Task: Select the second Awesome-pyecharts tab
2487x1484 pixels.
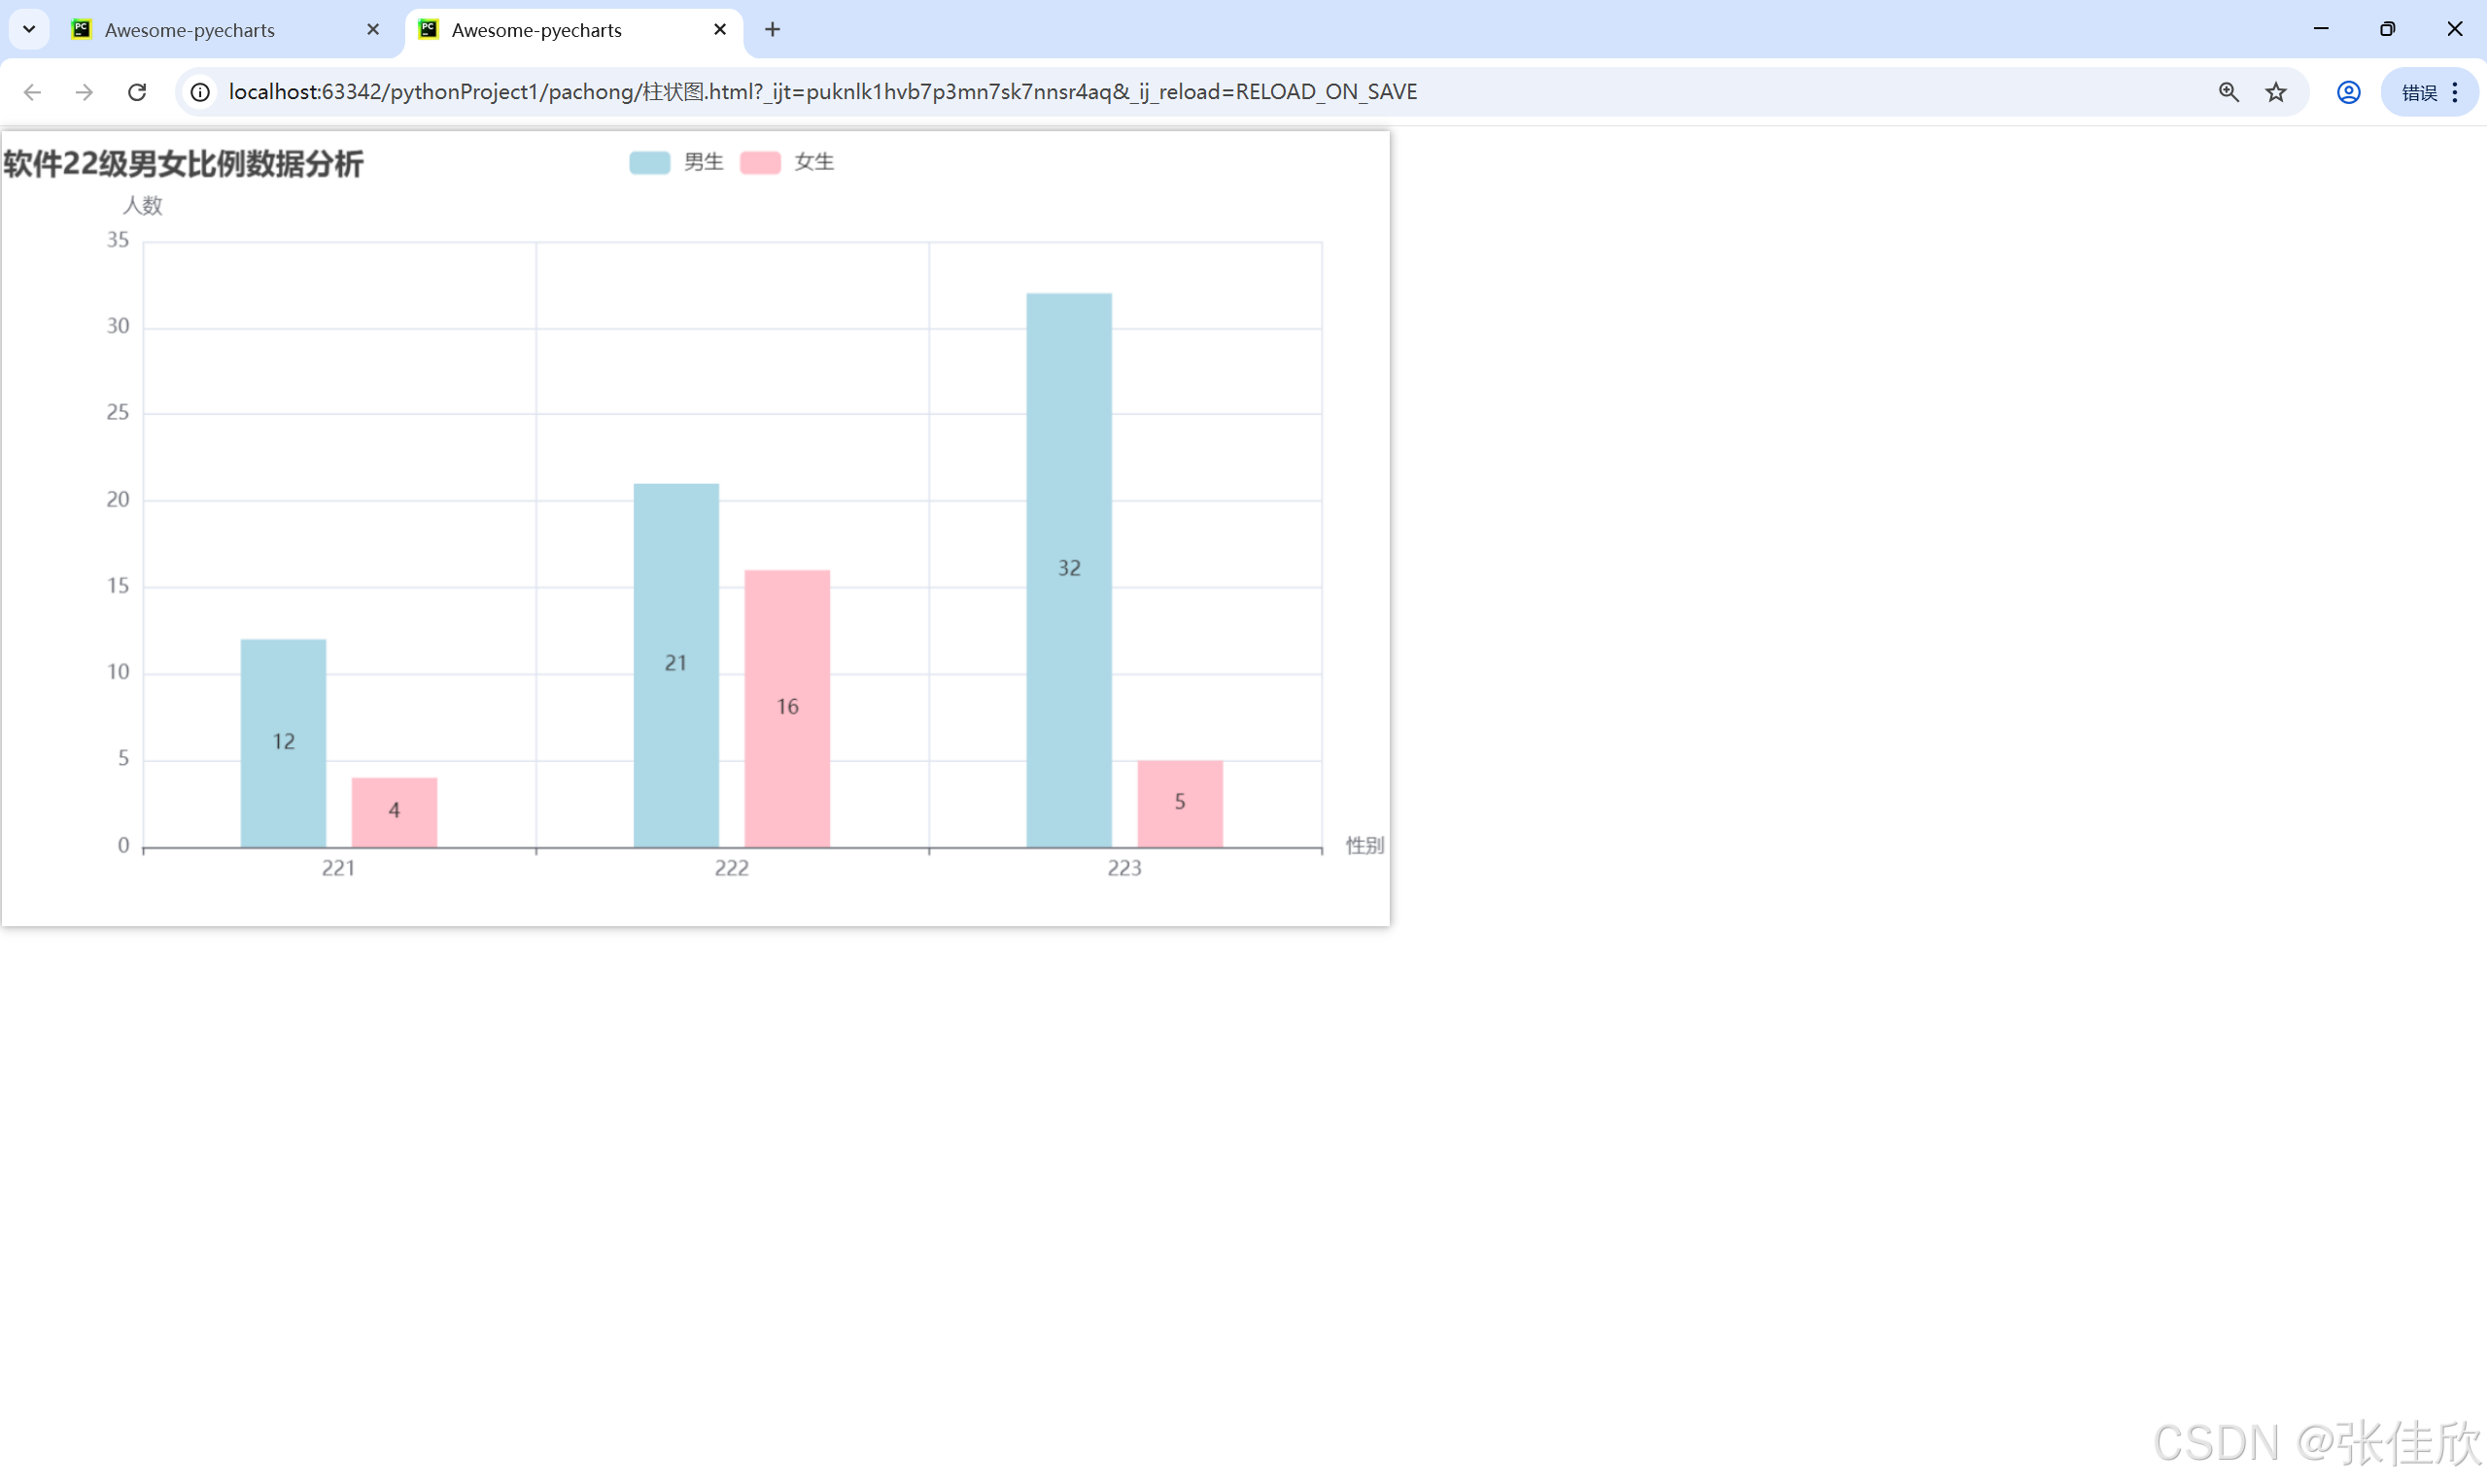Action: pyautogui.click(x=537, y=30)
